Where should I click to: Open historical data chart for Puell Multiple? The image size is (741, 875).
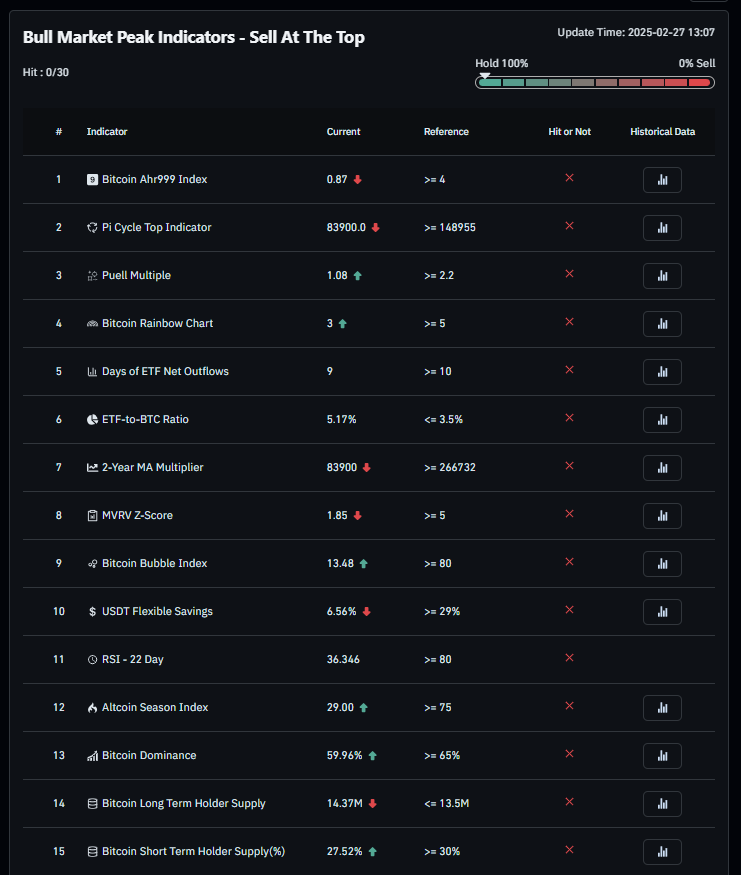tap(662, 276)
